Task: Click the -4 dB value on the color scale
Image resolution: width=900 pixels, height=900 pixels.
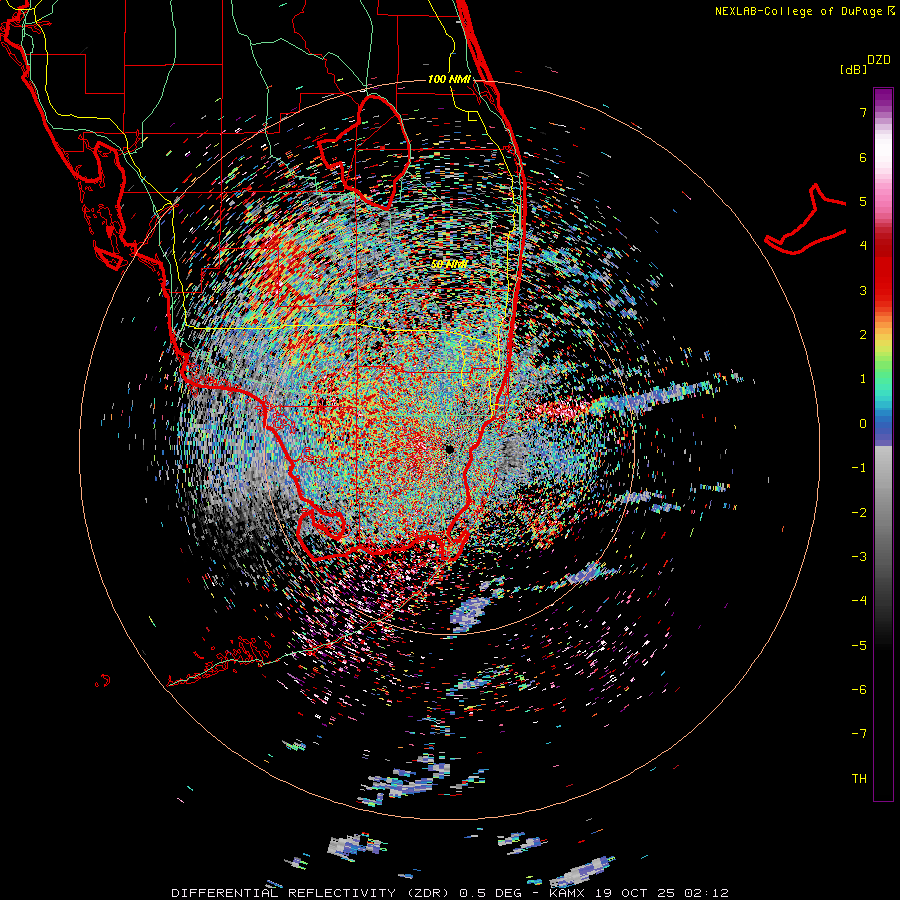Action: point(859,601)
